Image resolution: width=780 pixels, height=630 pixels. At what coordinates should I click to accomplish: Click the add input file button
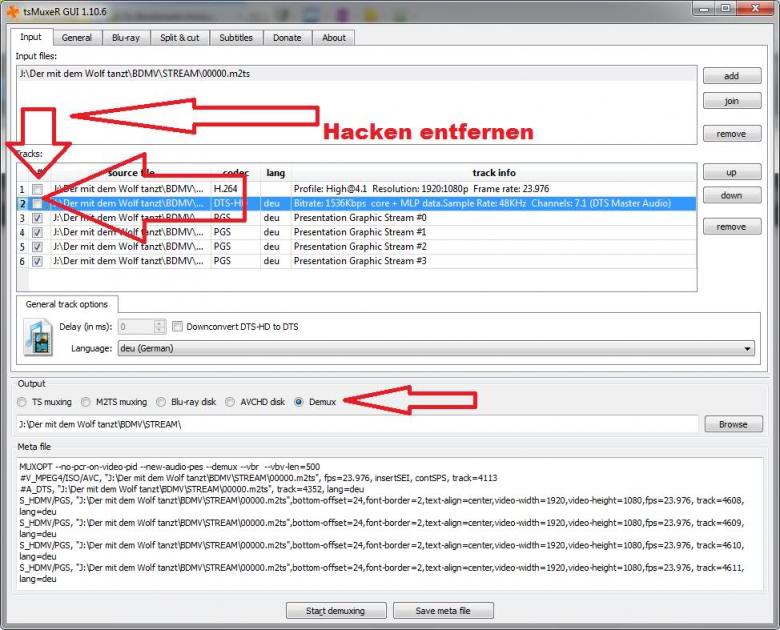click(x=732, y=76)
